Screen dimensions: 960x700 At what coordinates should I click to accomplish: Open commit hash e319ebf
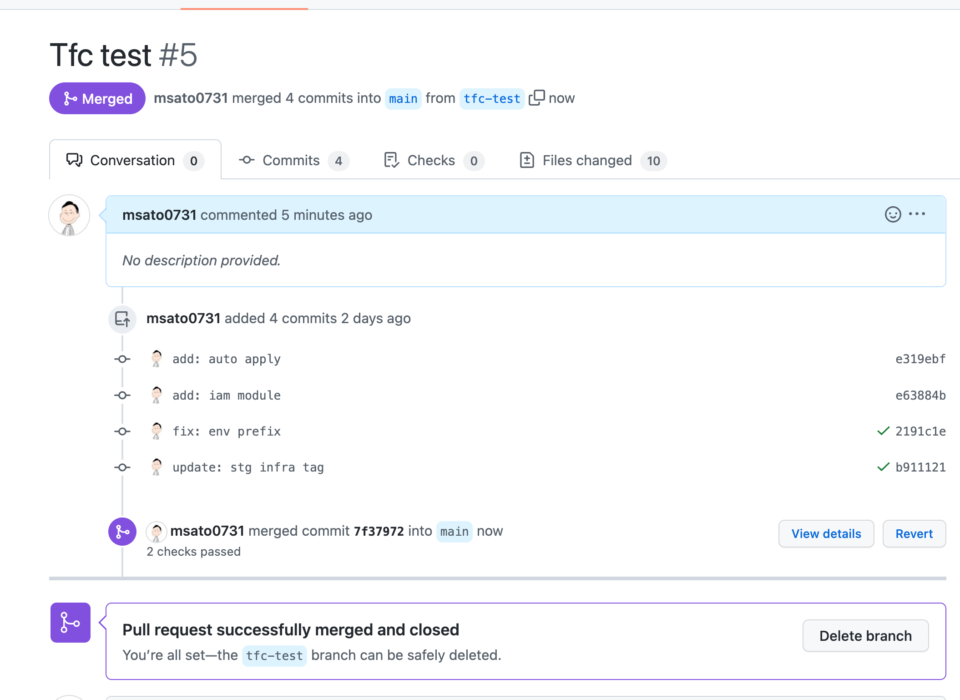tap(920, 359)
